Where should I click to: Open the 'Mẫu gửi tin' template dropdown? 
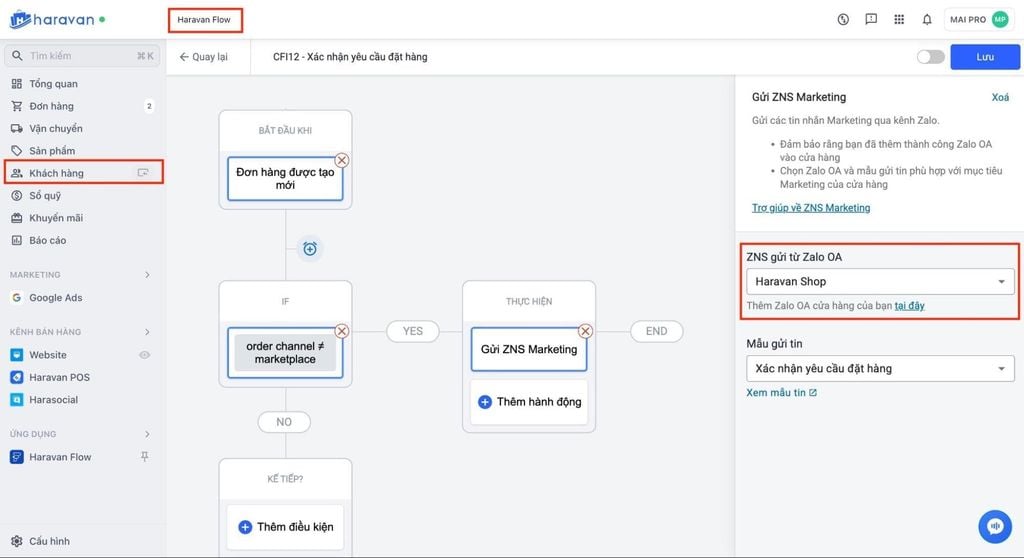pos(880,369)
